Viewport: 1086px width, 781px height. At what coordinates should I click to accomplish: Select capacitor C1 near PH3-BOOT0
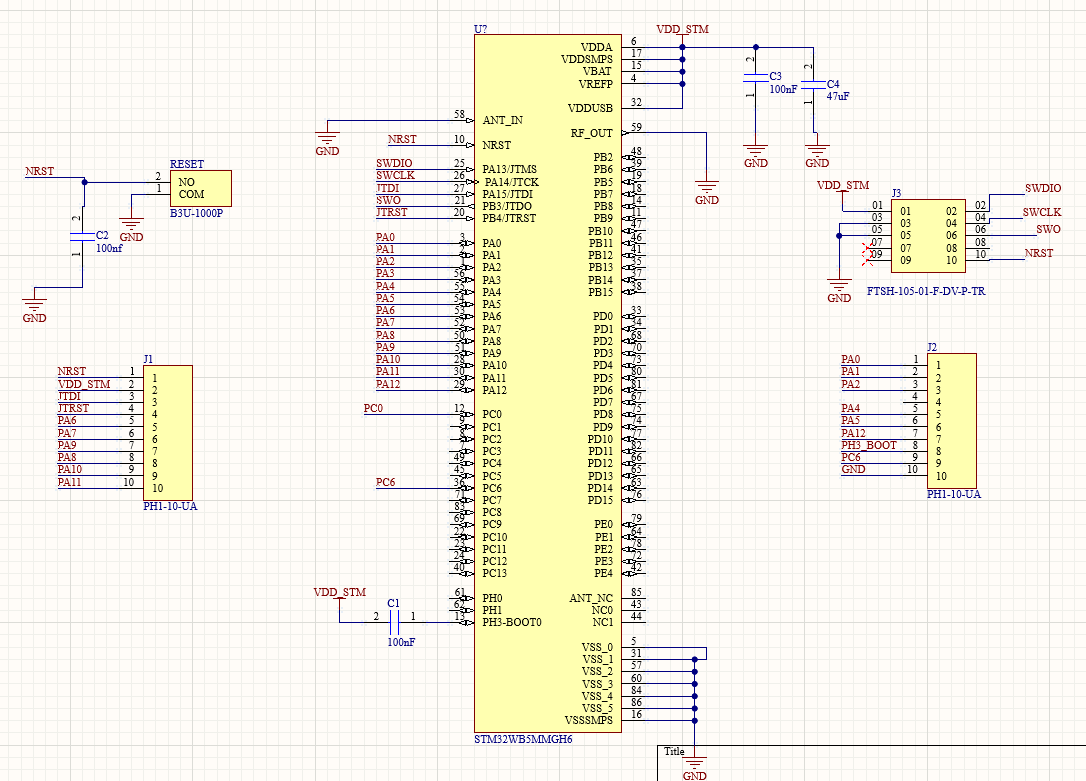coord(395,622)
